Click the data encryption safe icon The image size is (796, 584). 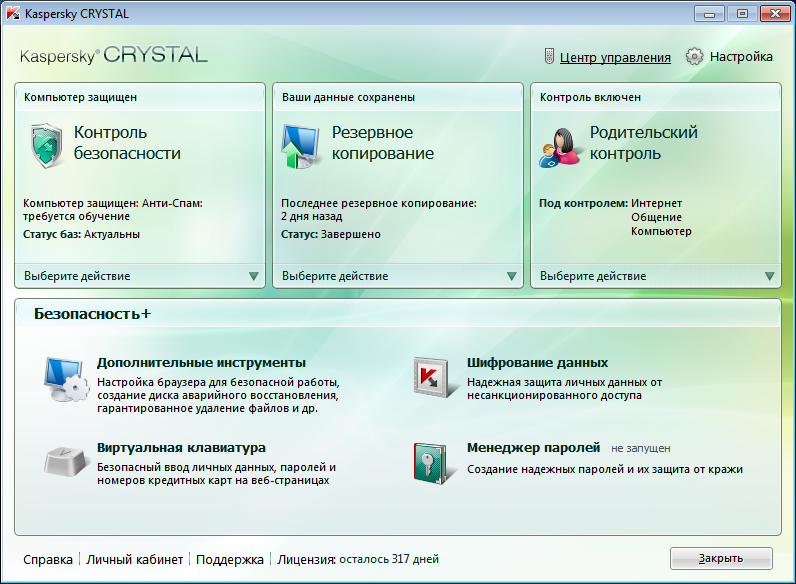[431, 377]
